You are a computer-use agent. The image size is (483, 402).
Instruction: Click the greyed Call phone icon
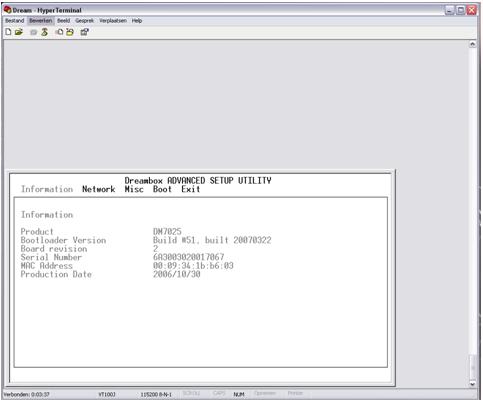(33, 32)
